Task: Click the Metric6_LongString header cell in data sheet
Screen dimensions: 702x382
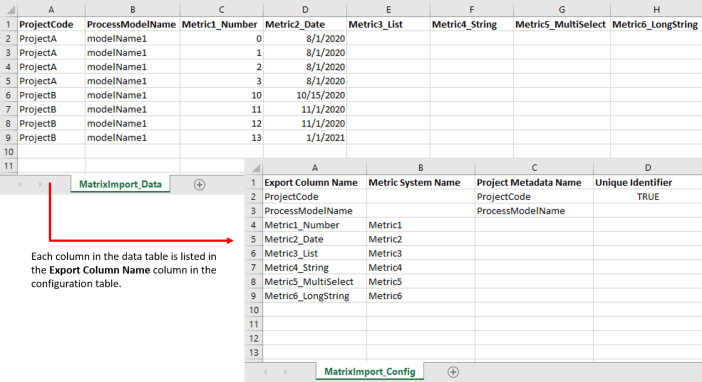Action: coord(656,24)
